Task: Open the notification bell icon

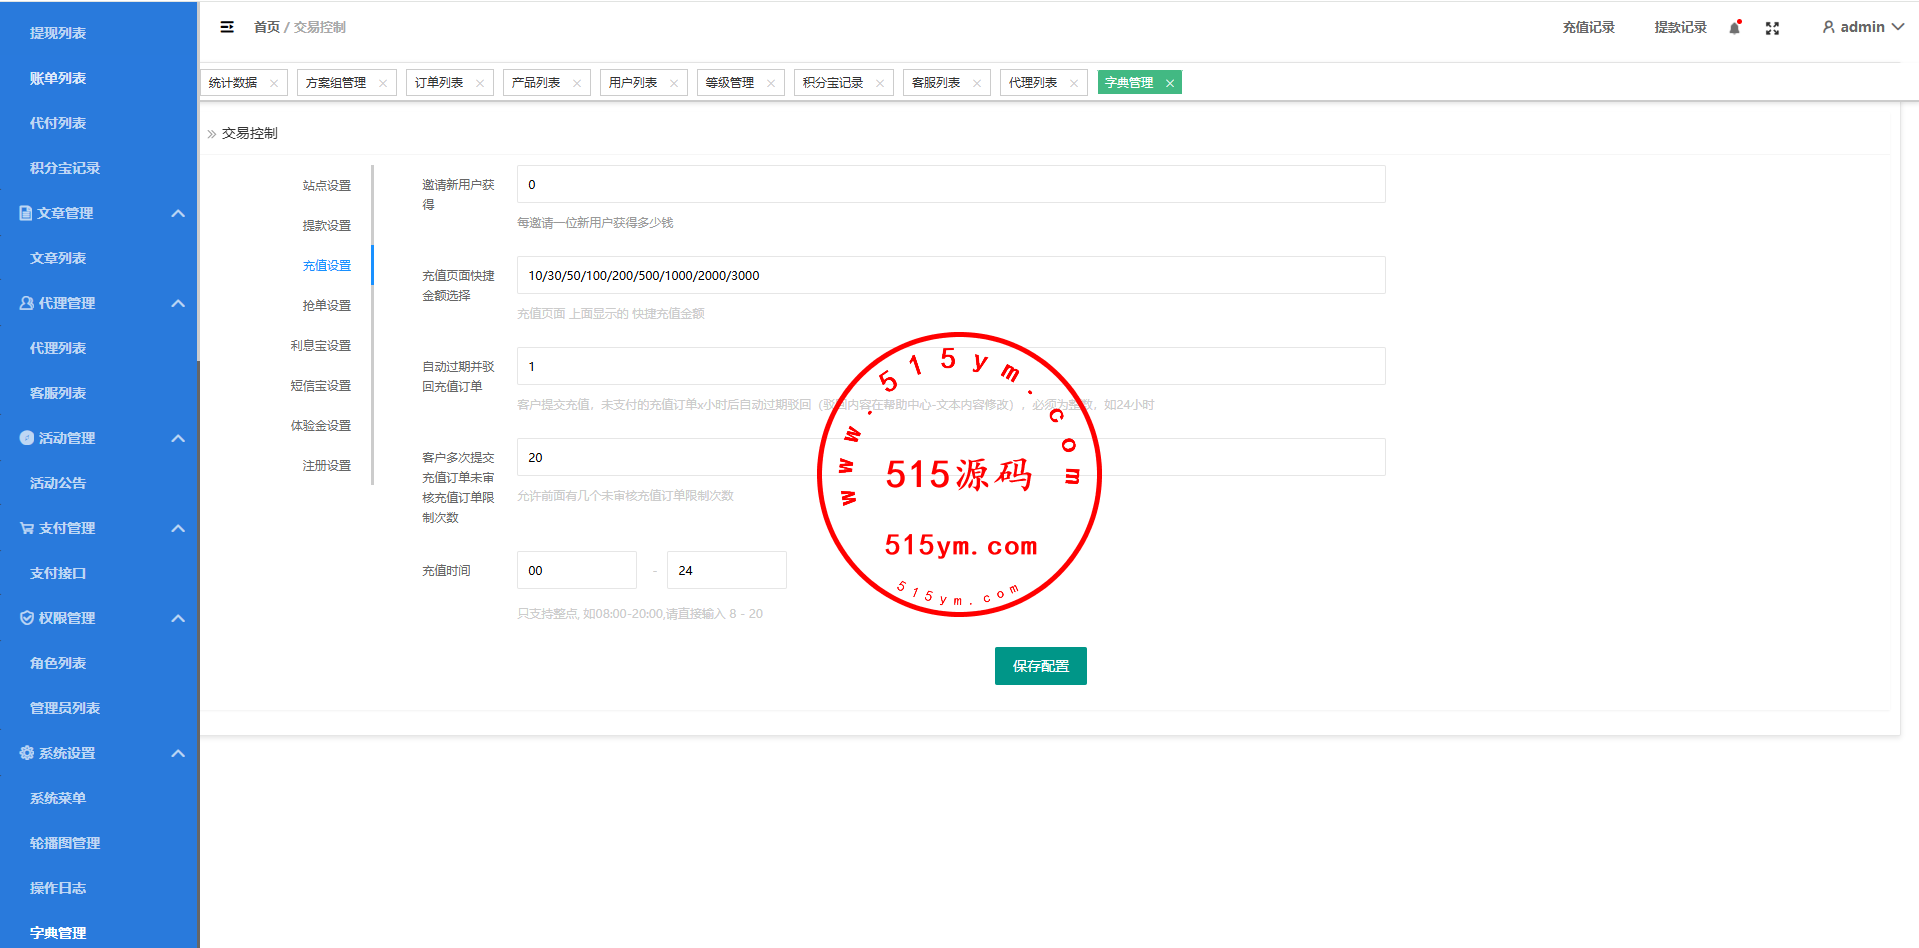Action: [1735, 28]
